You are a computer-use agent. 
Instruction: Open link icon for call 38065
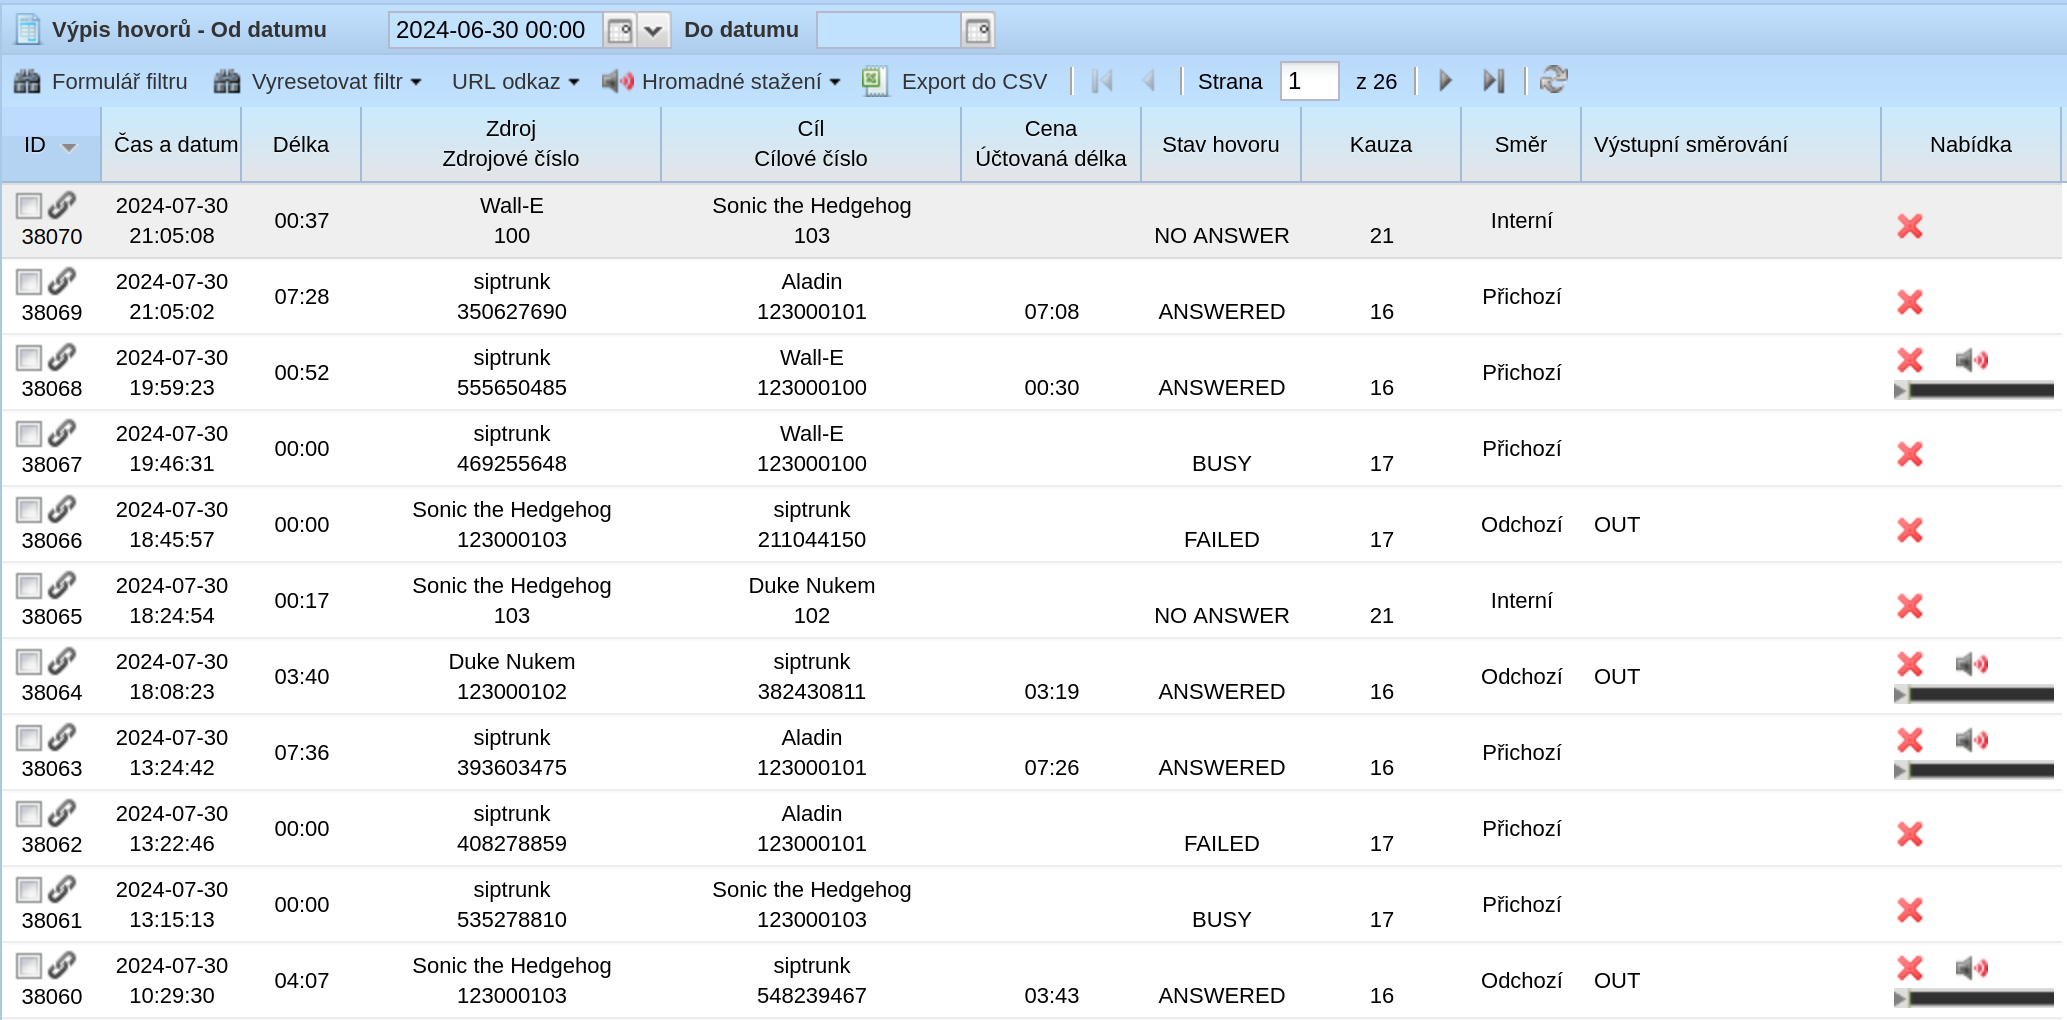coord(62,585)
